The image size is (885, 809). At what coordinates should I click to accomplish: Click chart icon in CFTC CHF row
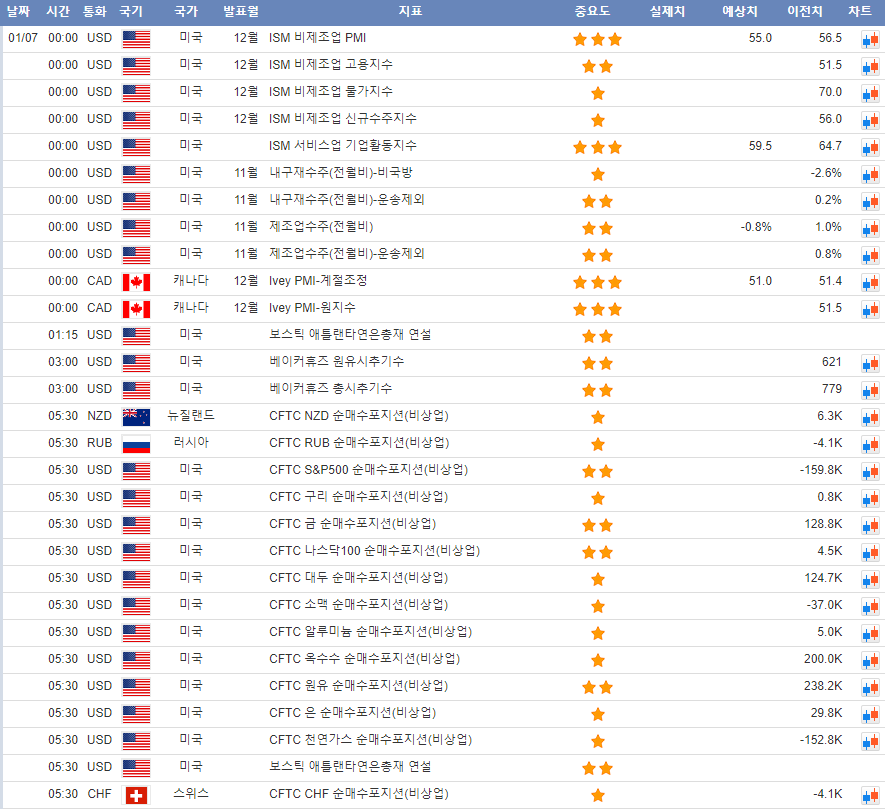[870, 795]
